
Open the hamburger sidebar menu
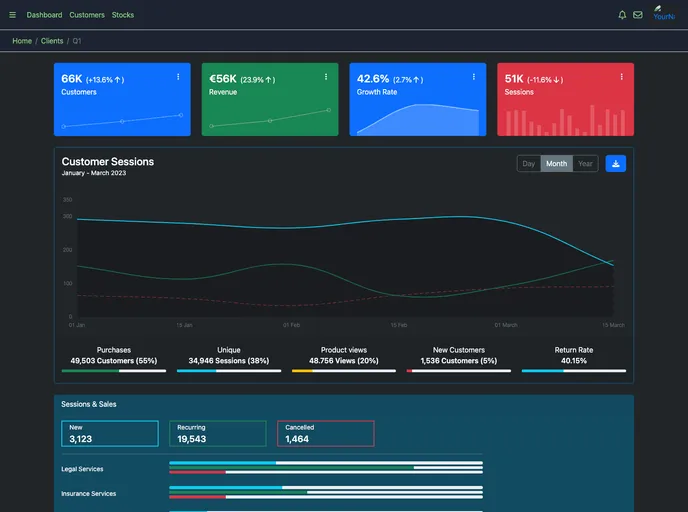pos(13,15)
